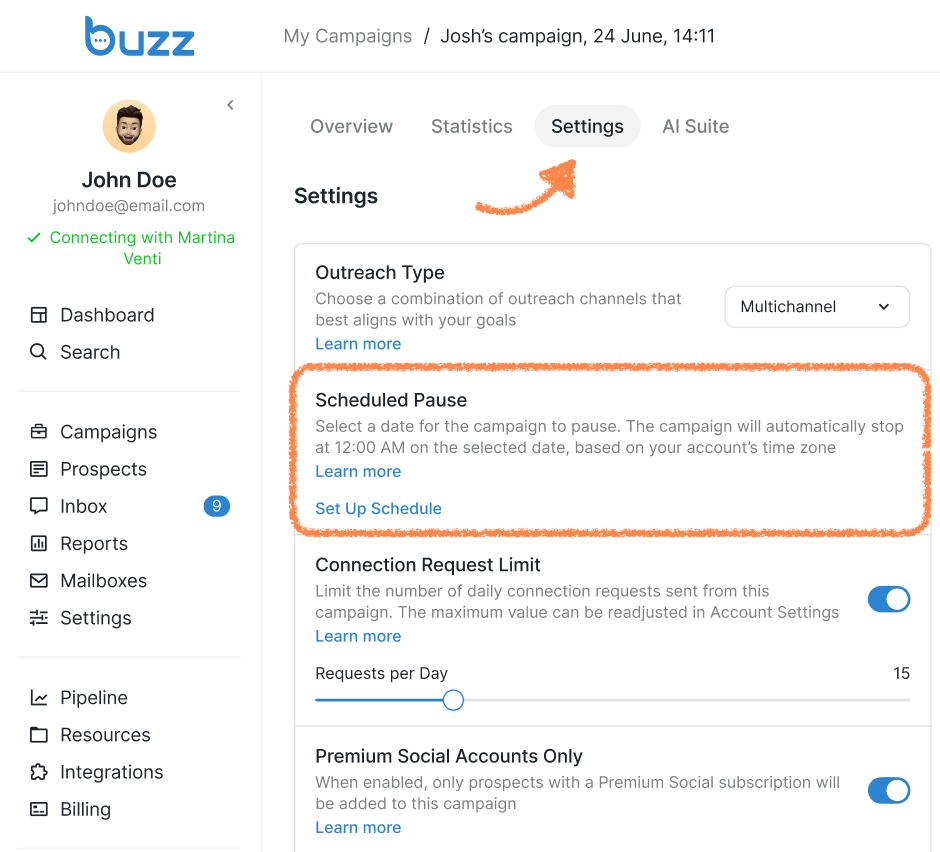This screenshot has width=940, height=852.
Task: Click the Set Up Schedule link
Action: pyautogui.click(x=378, y=508)
